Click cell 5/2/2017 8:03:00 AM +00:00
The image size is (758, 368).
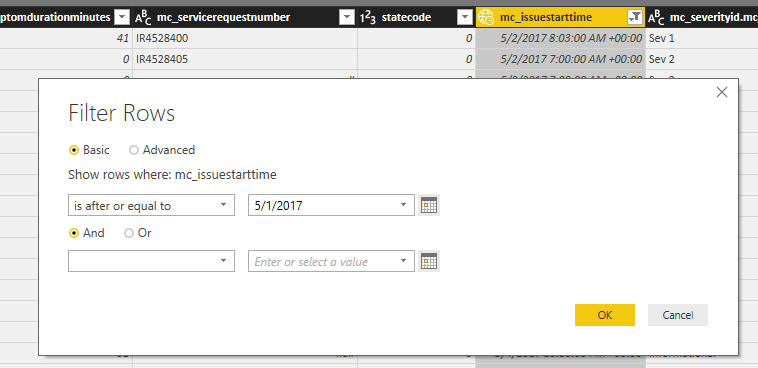pos(560,38)
